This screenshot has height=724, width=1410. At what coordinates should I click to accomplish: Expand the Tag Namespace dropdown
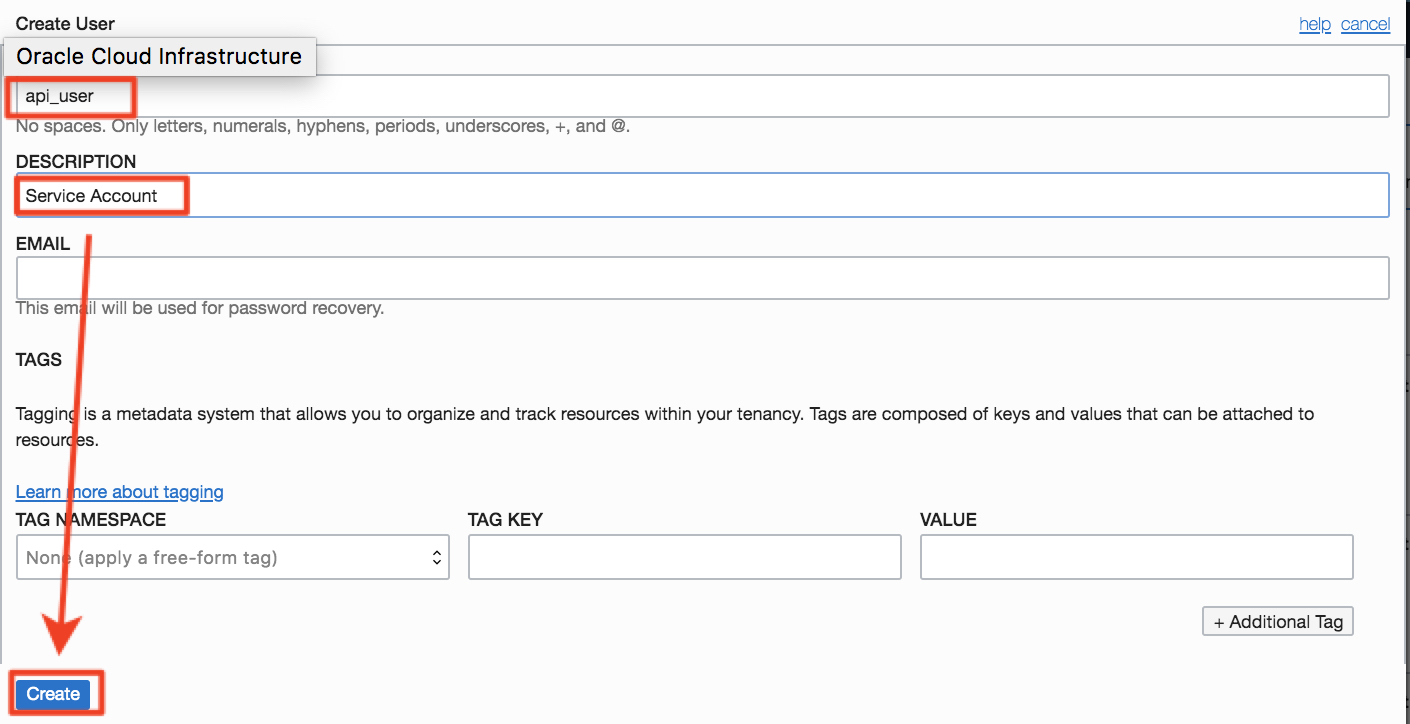tap(232, 558)
